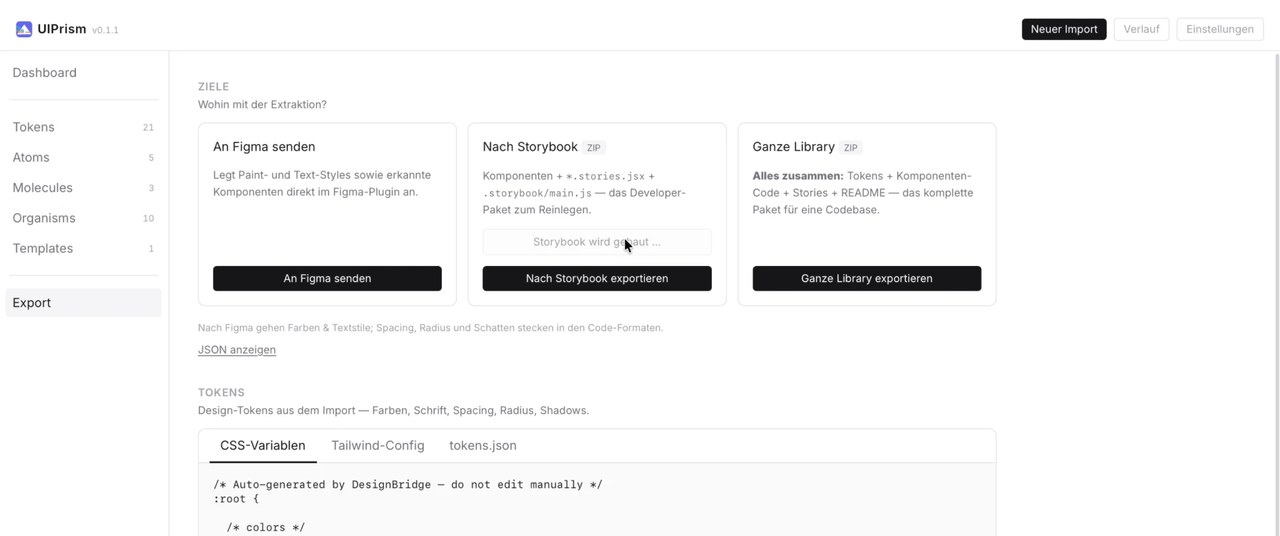
Task: Click the ZIP badge next to Ganze Library
Action: (851, 148)
